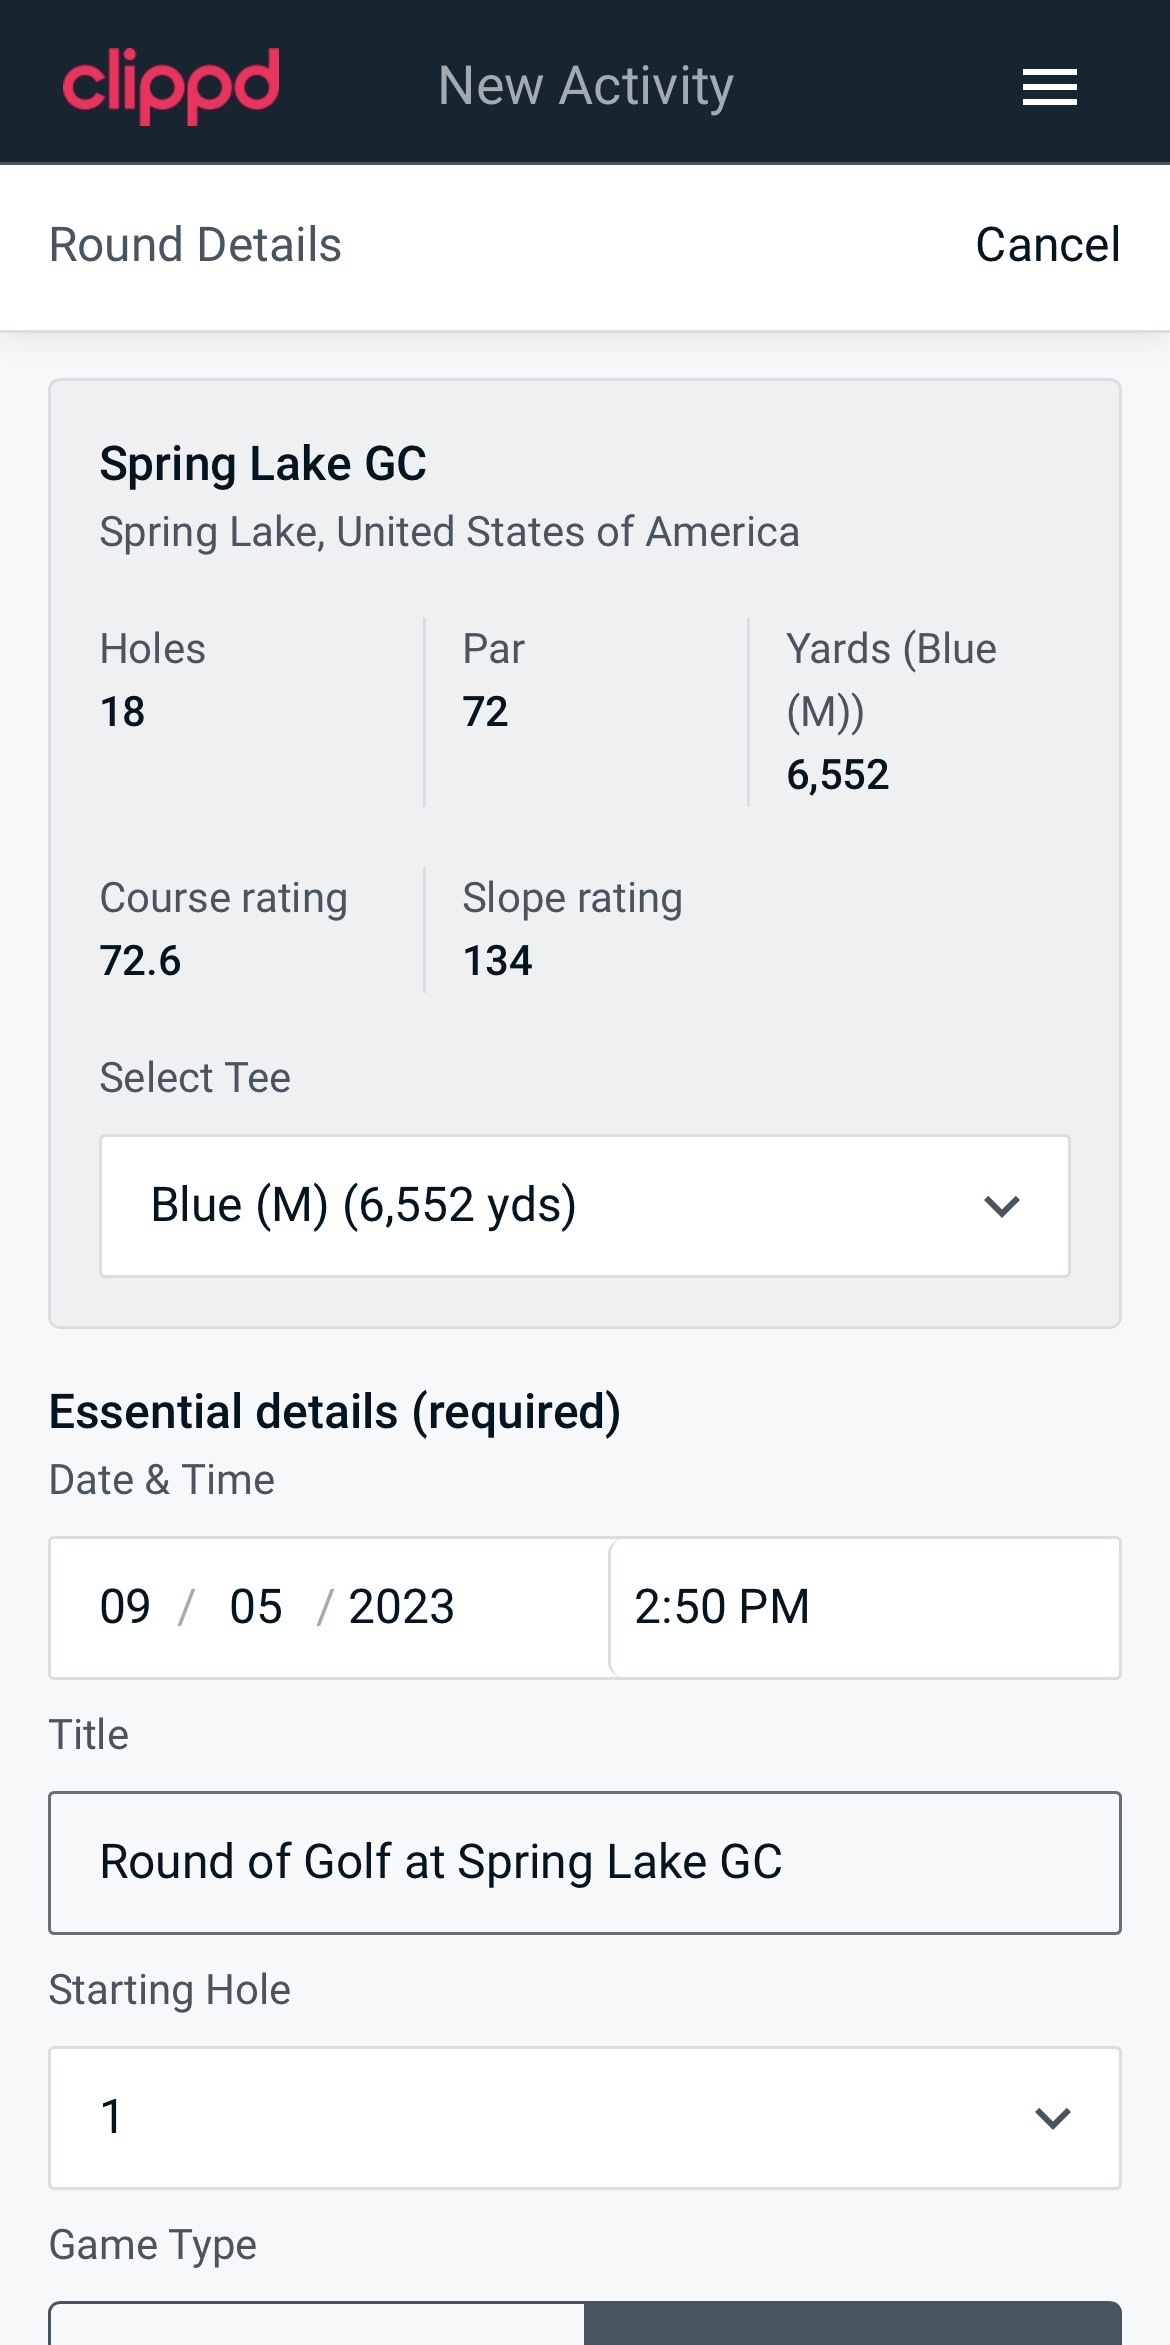The width and height of the screenshot is (1170, 2345).
Task: Edit the 2:50 PM time field
Action: pos(864,1607)
